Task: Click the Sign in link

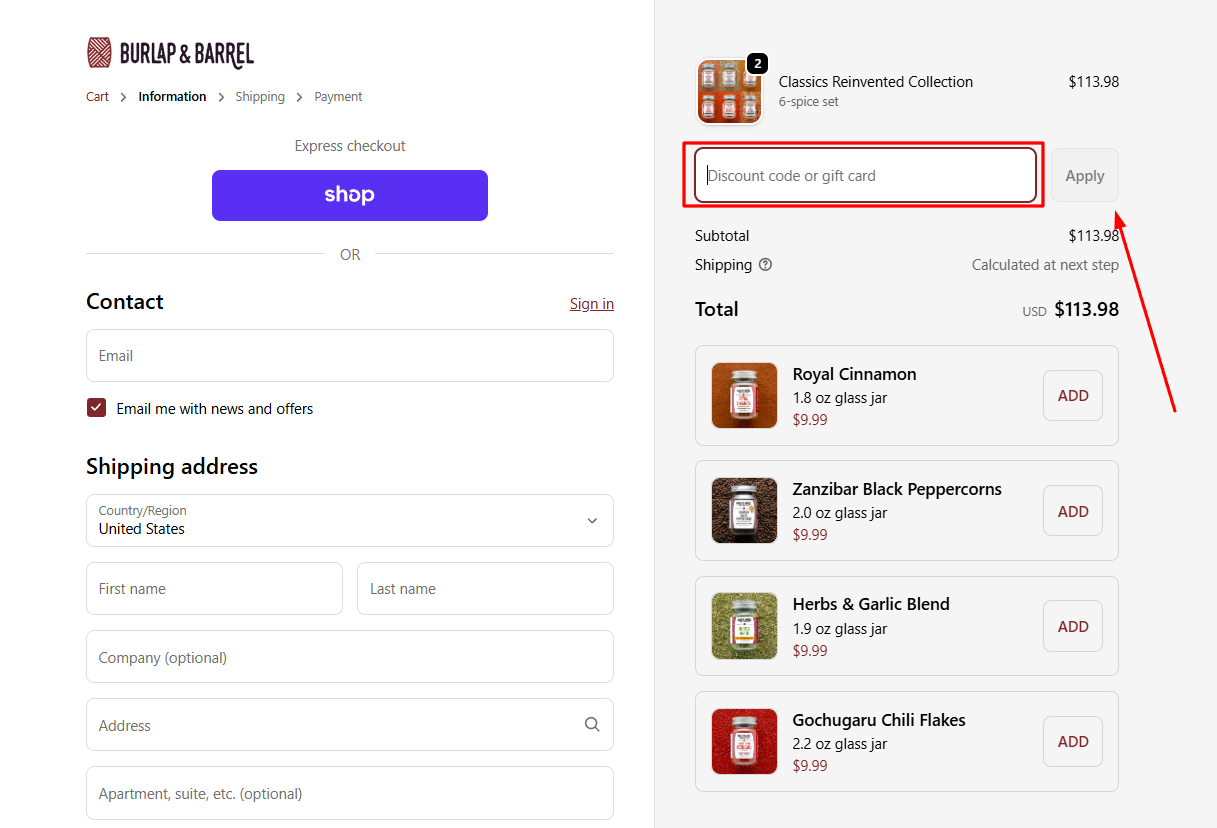Action: click(x=592, y=304)
